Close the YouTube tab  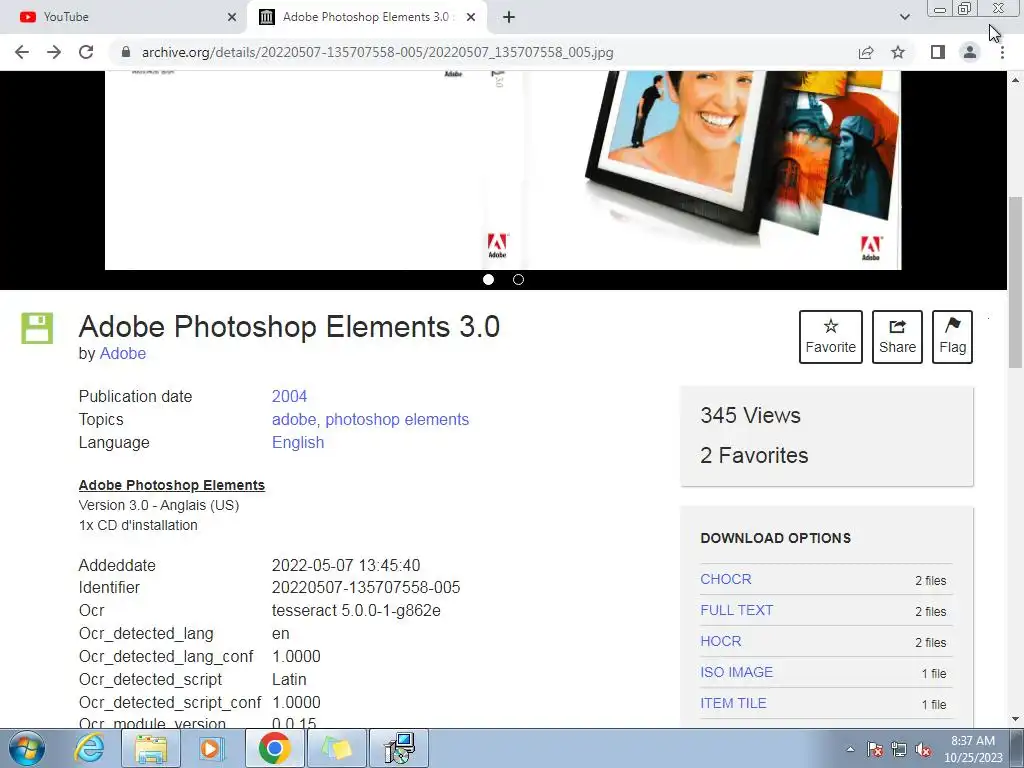(x=232, y=17)
